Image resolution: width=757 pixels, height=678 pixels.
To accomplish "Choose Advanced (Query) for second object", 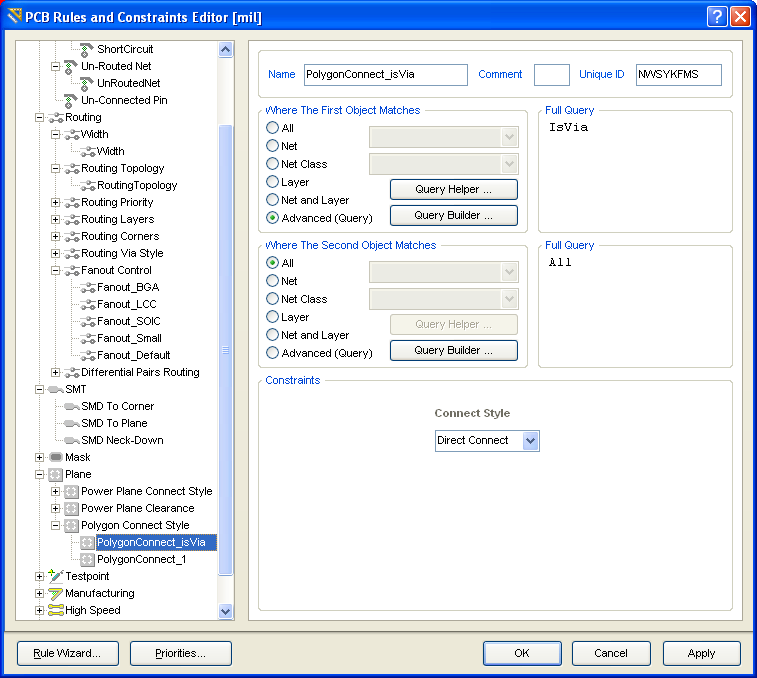I will (272, 353).
